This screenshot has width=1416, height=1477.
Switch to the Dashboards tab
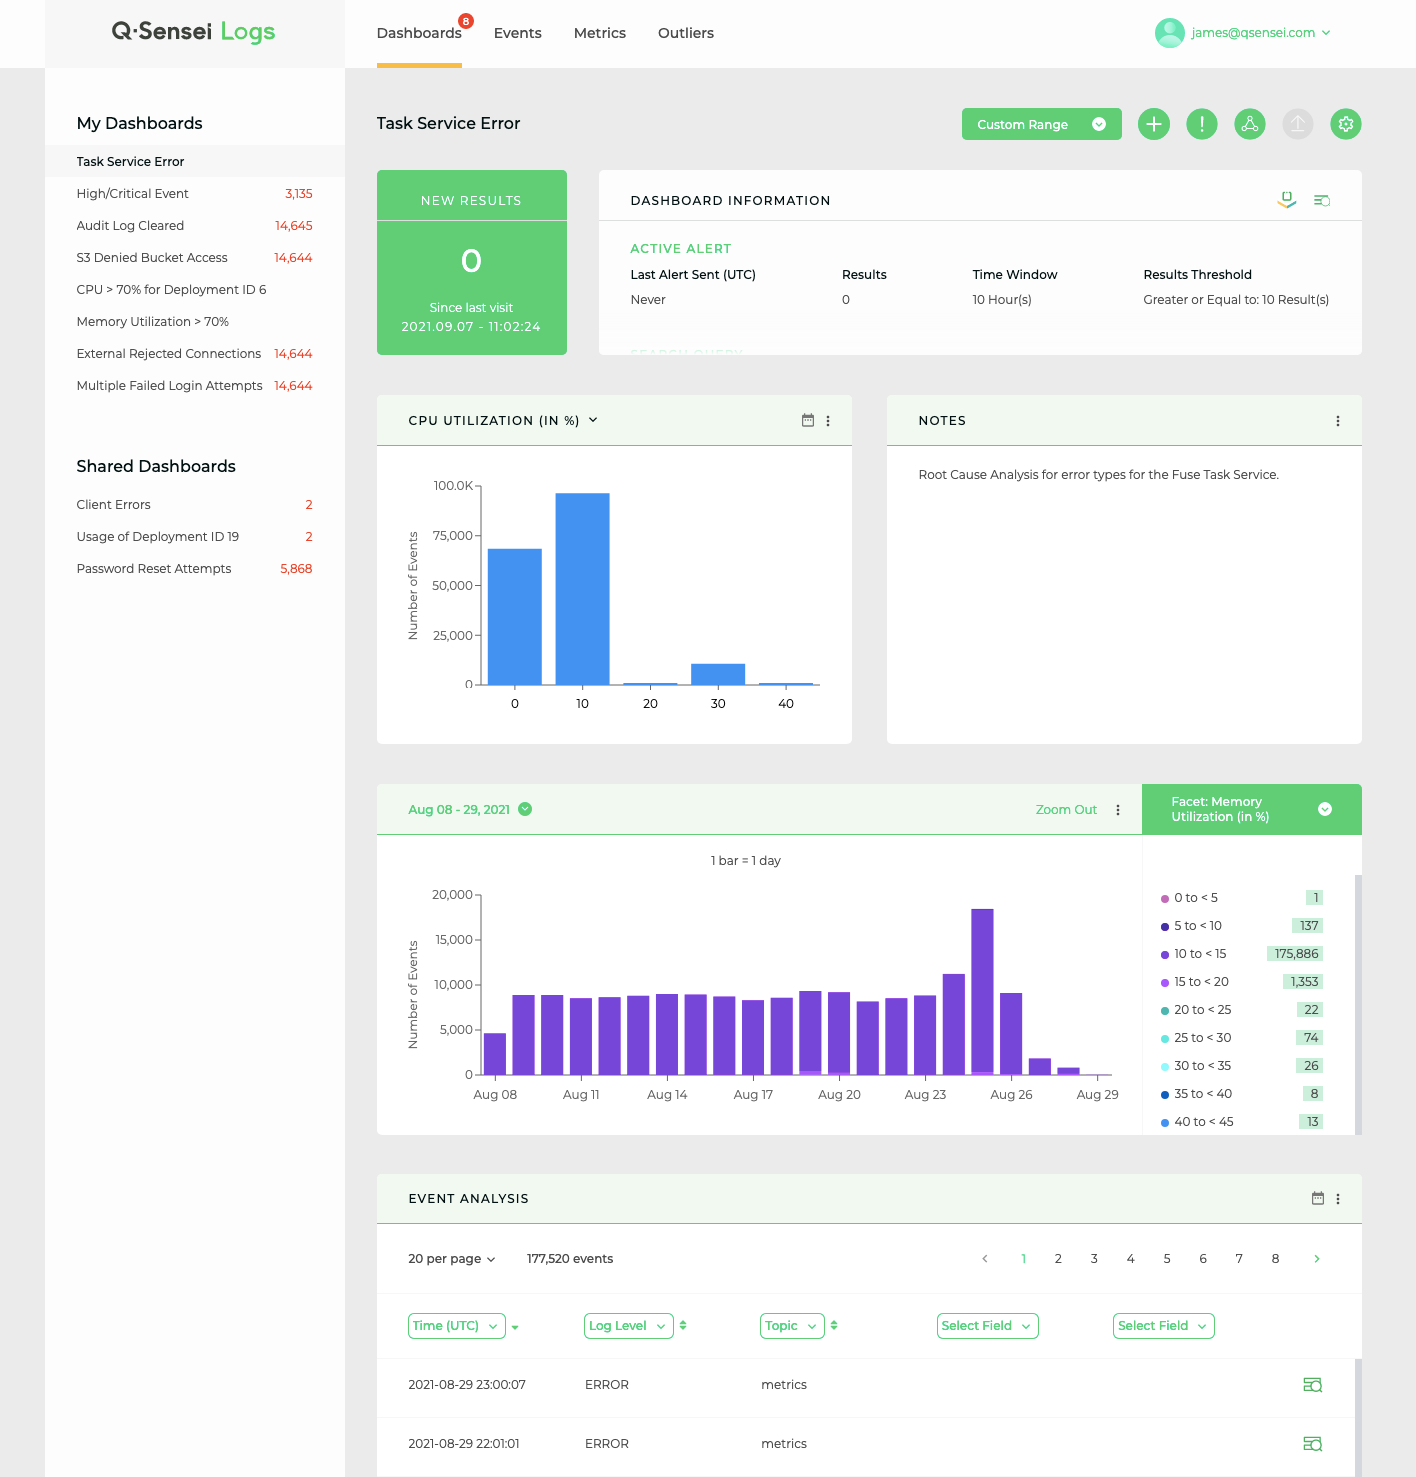[419, 33]
